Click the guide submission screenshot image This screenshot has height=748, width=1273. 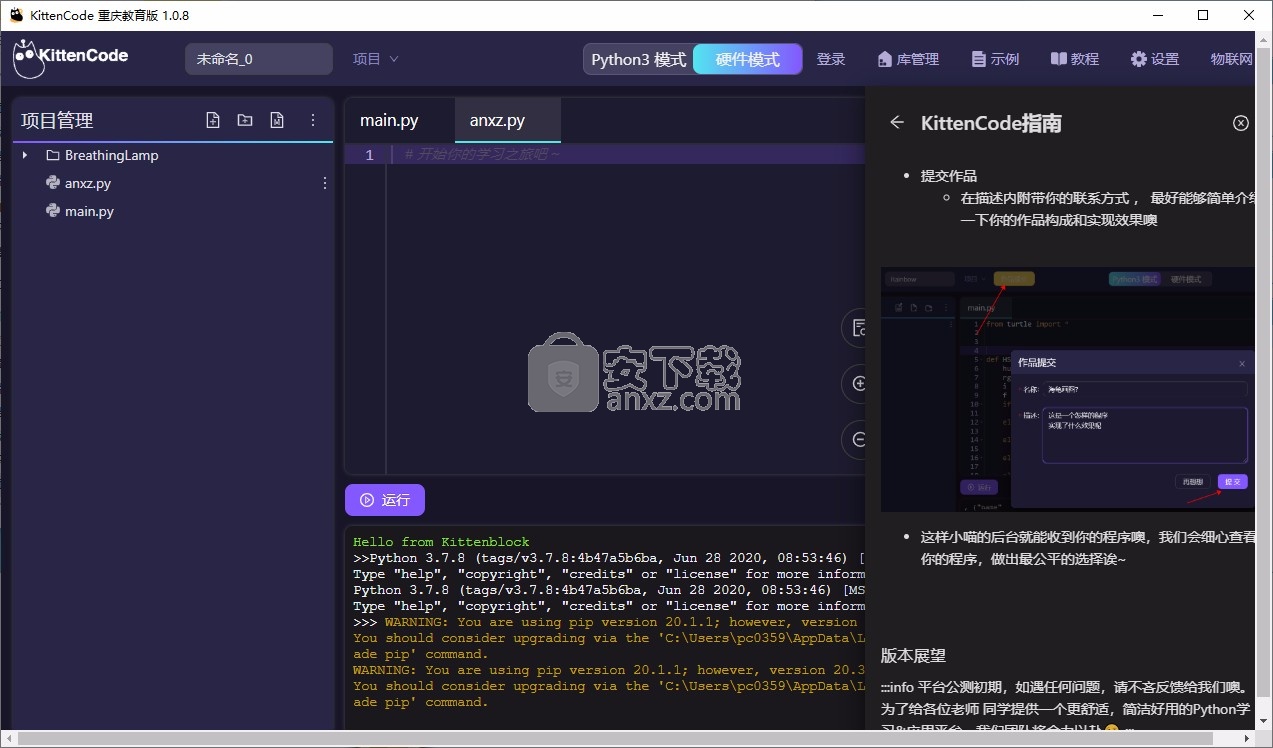click(x=1067, y=389)
